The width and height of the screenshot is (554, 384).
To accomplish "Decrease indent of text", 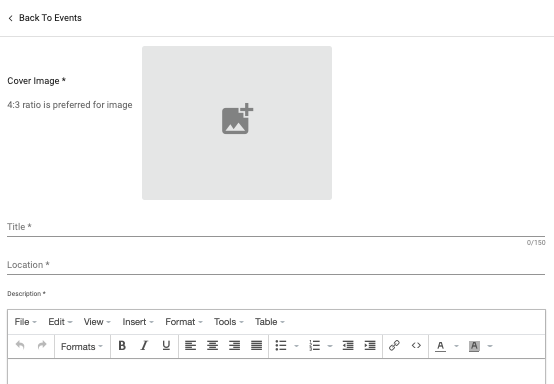I will (348, 345).
